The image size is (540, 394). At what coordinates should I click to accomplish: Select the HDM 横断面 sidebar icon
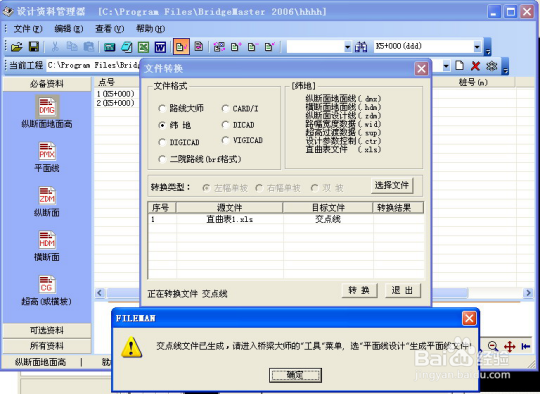click(47, 240)
